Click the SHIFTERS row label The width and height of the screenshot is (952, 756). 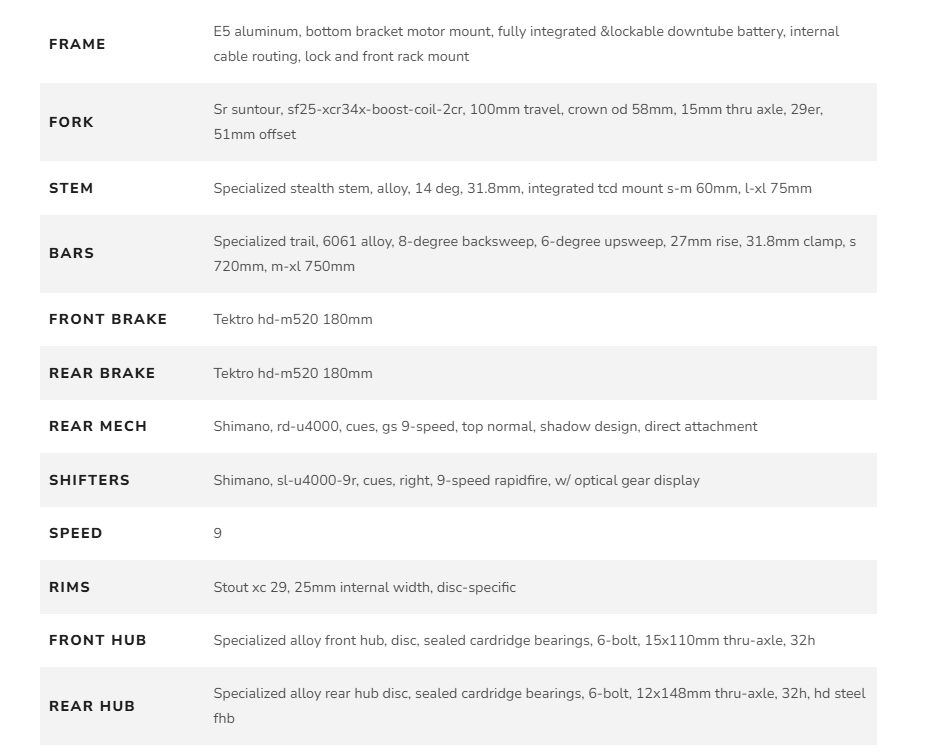click(x=89, y=480)
